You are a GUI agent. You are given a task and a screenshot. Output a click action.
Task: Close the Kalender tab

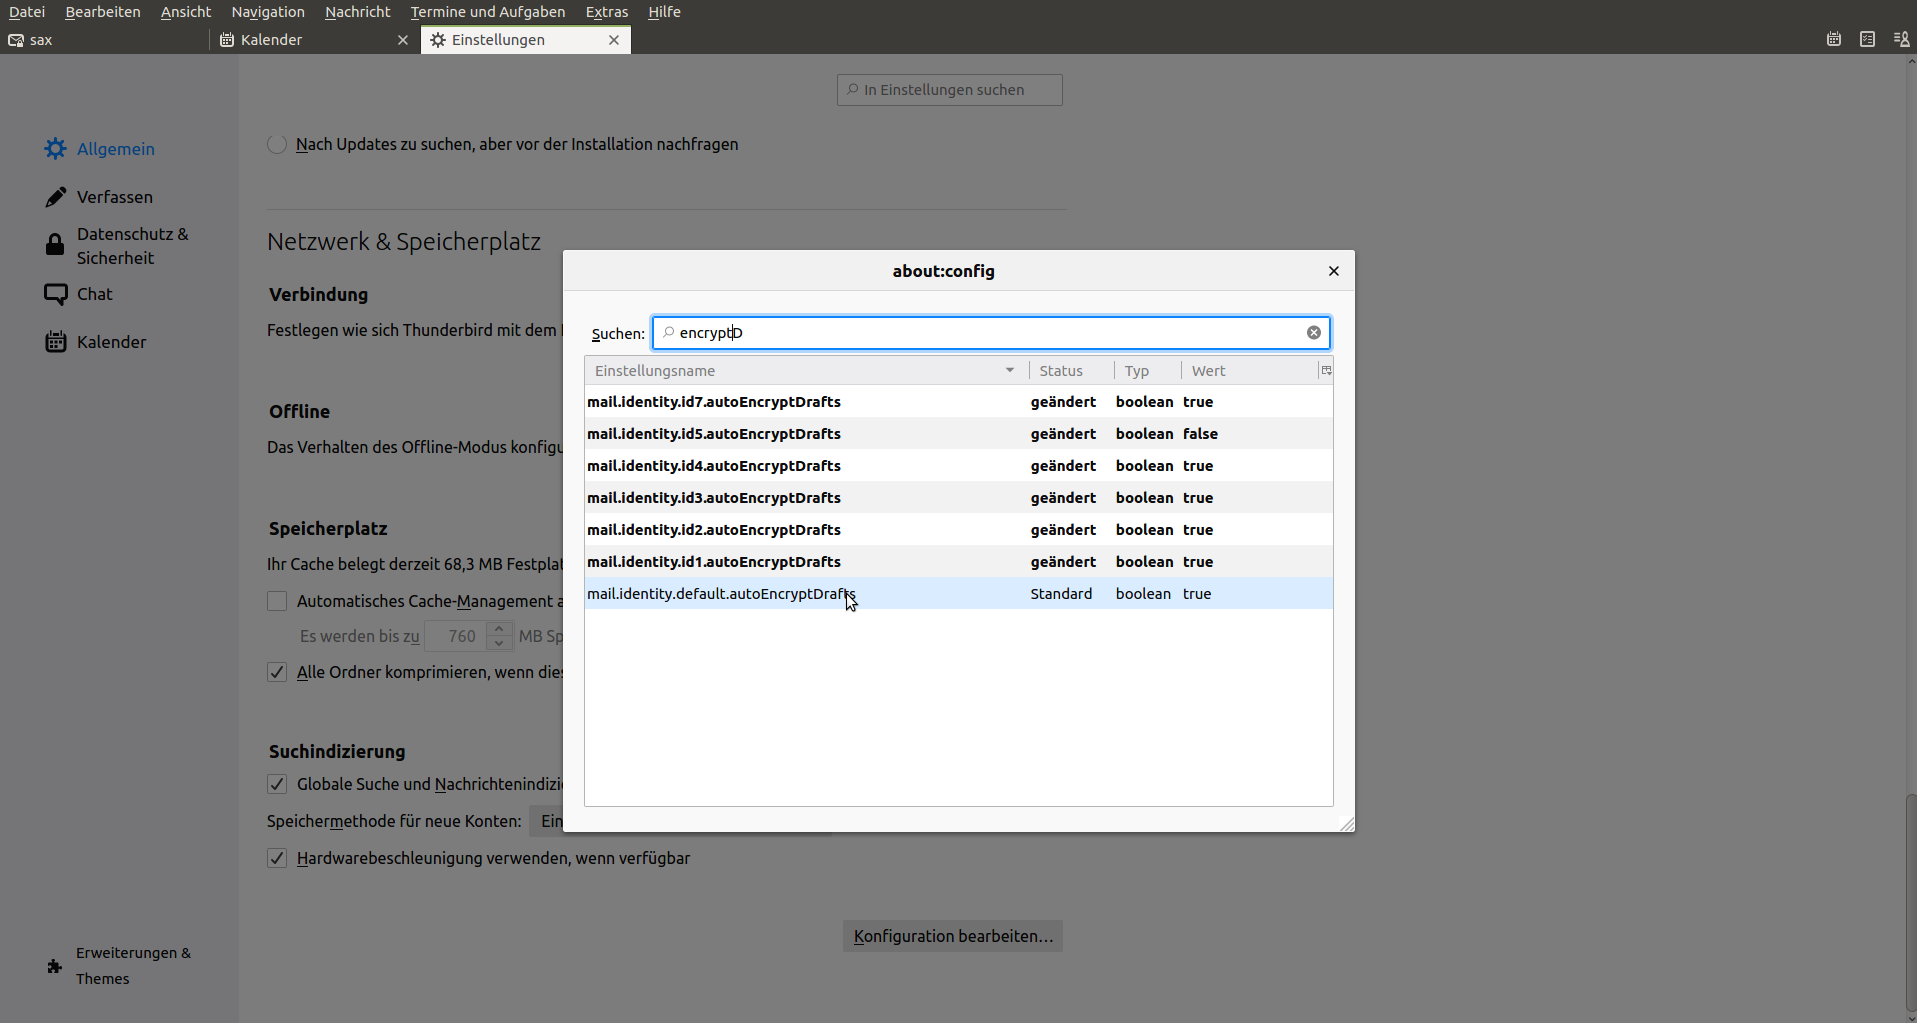coord(403,40)
